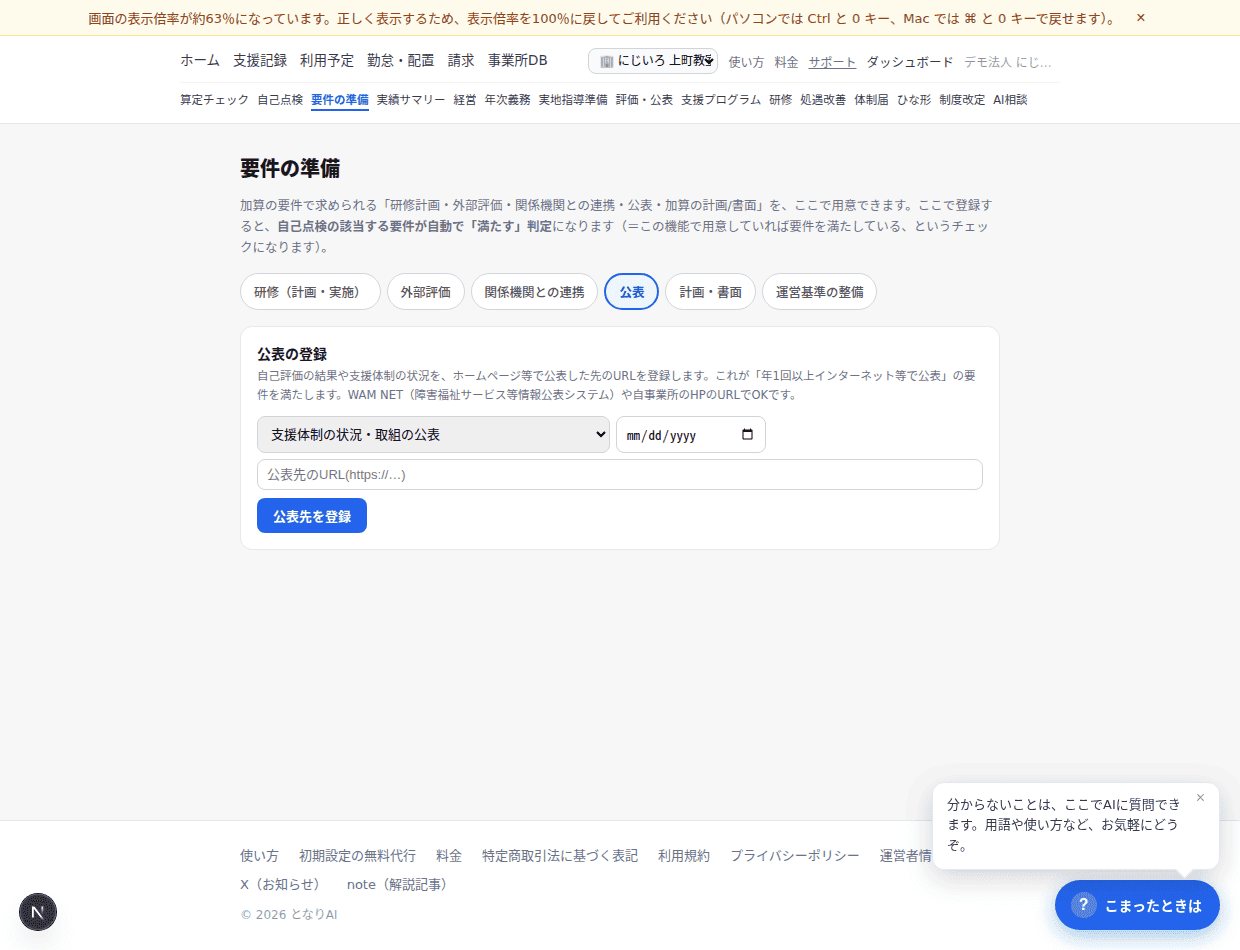Go to ホーム in top navigation
This screenshot has height=950, width=1240.
pos(200,61)
